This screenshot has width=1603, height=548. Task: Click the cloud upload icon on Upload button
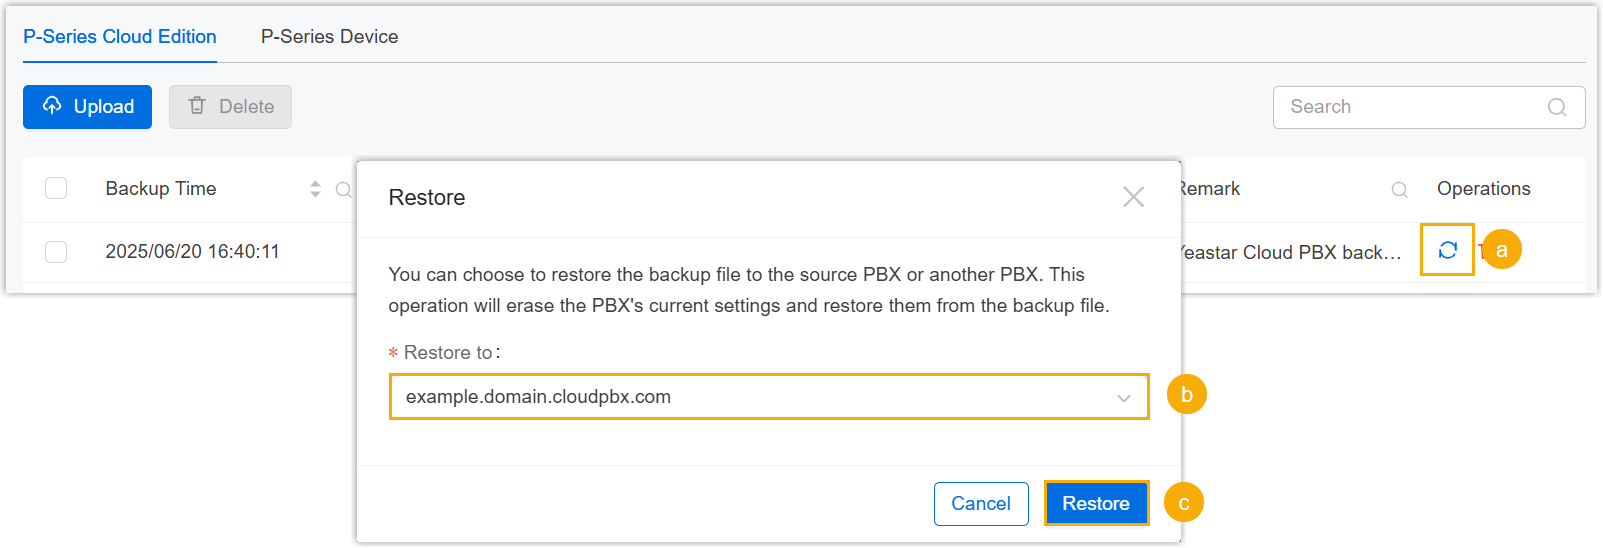click(52, 106)
